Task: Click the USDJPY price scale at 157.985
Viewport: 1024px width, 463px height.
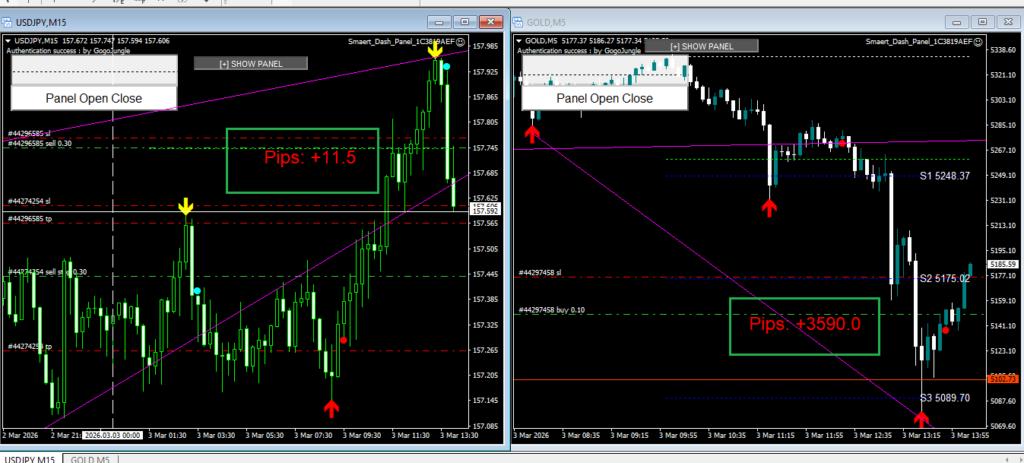Action: coord(484,46)
